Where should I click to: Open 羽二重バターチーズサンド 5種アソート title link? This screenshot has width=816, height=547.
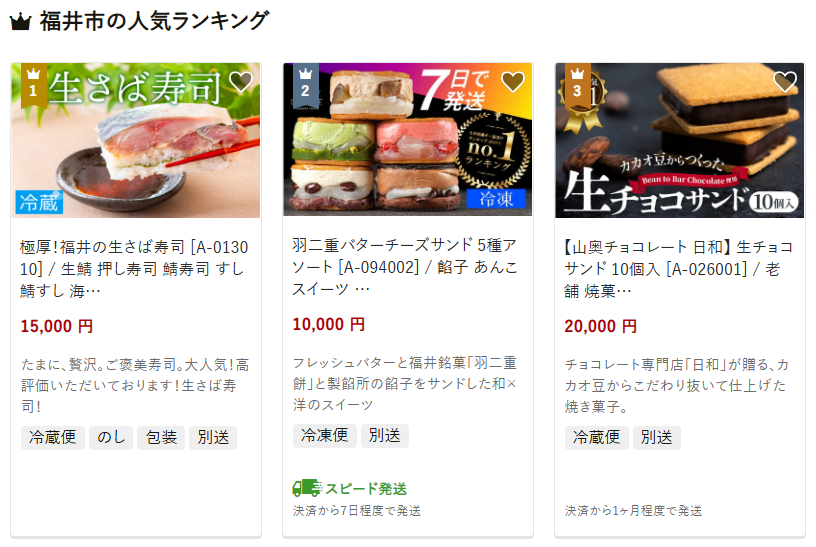pyautogui.click(x=405, y=267)
